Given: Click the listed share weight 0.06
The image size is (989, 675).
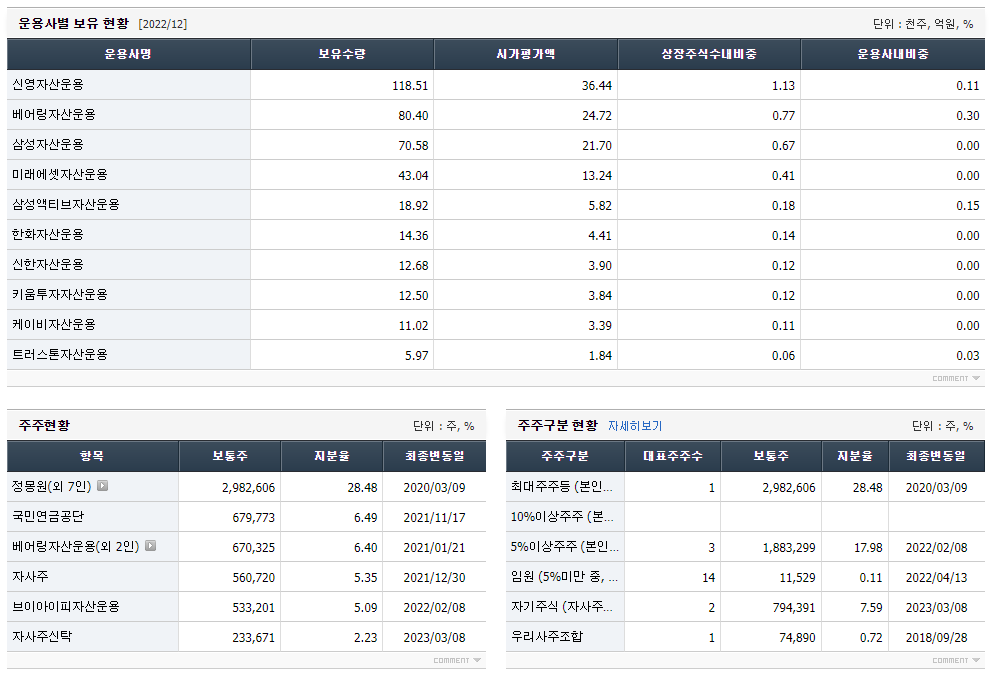Looking at the screenshot, I should click(x=783, y=356).
